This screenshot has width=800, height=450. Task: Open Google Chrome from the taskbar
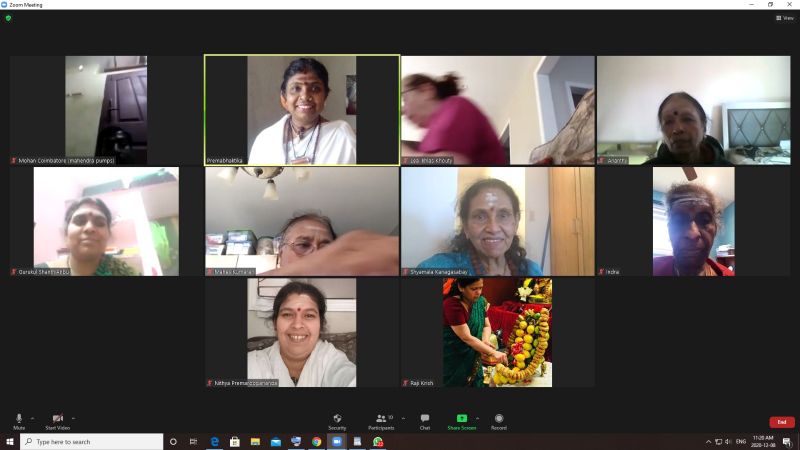tap(316, 441)
